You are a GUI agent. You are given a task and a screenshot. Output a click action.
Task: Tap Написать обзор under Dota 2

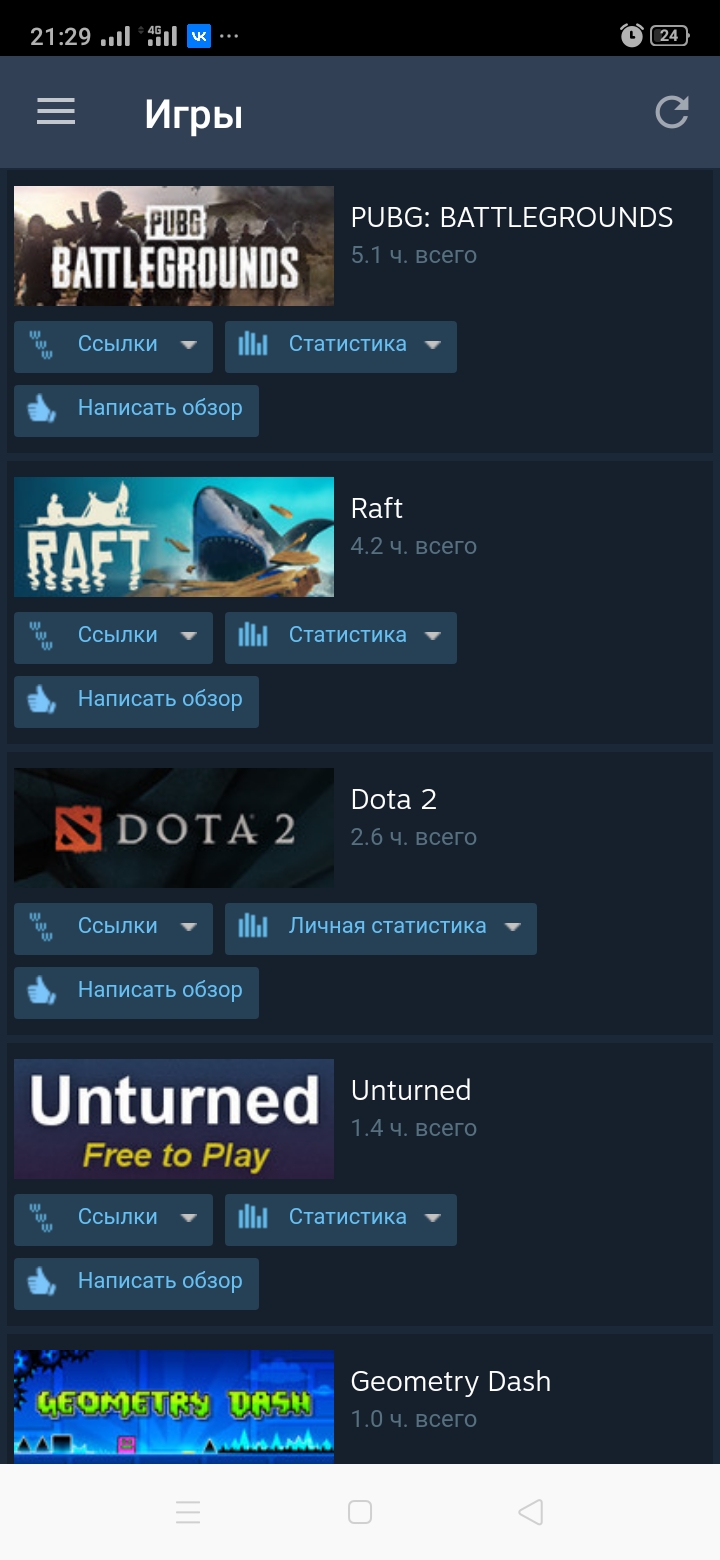pyautogui.click(x=136, y=992)
